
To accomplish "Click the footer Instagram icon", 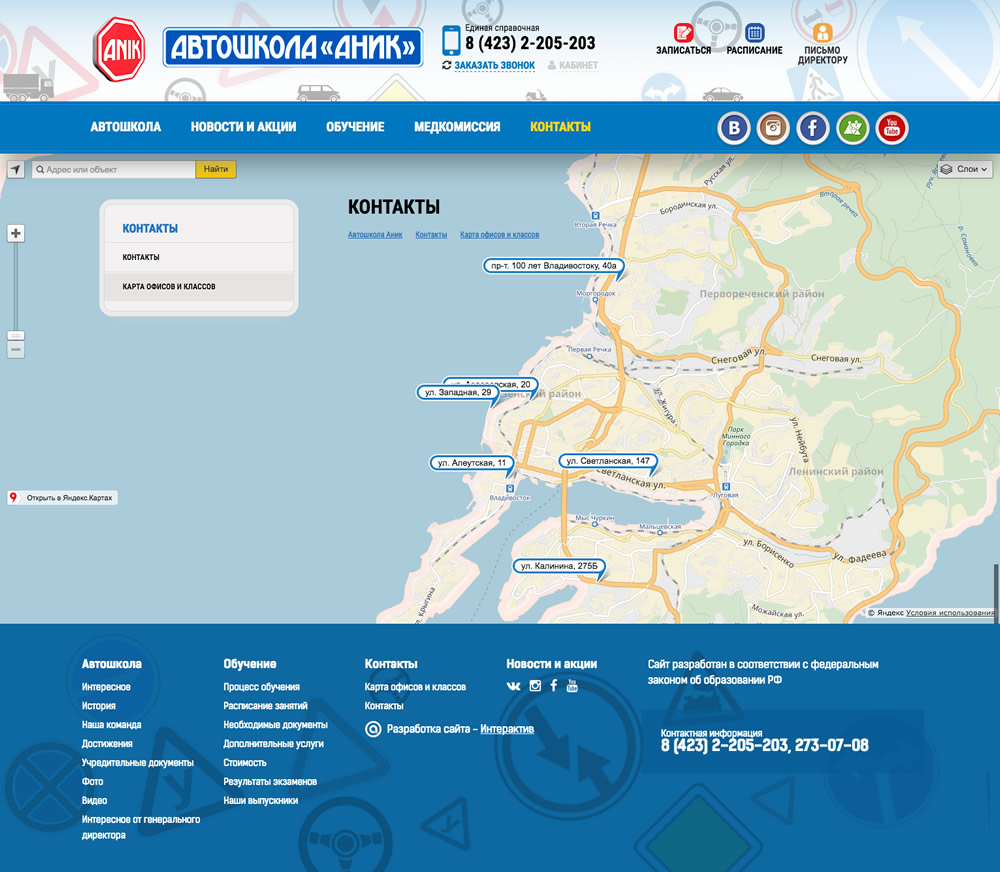I will point(535,686).
